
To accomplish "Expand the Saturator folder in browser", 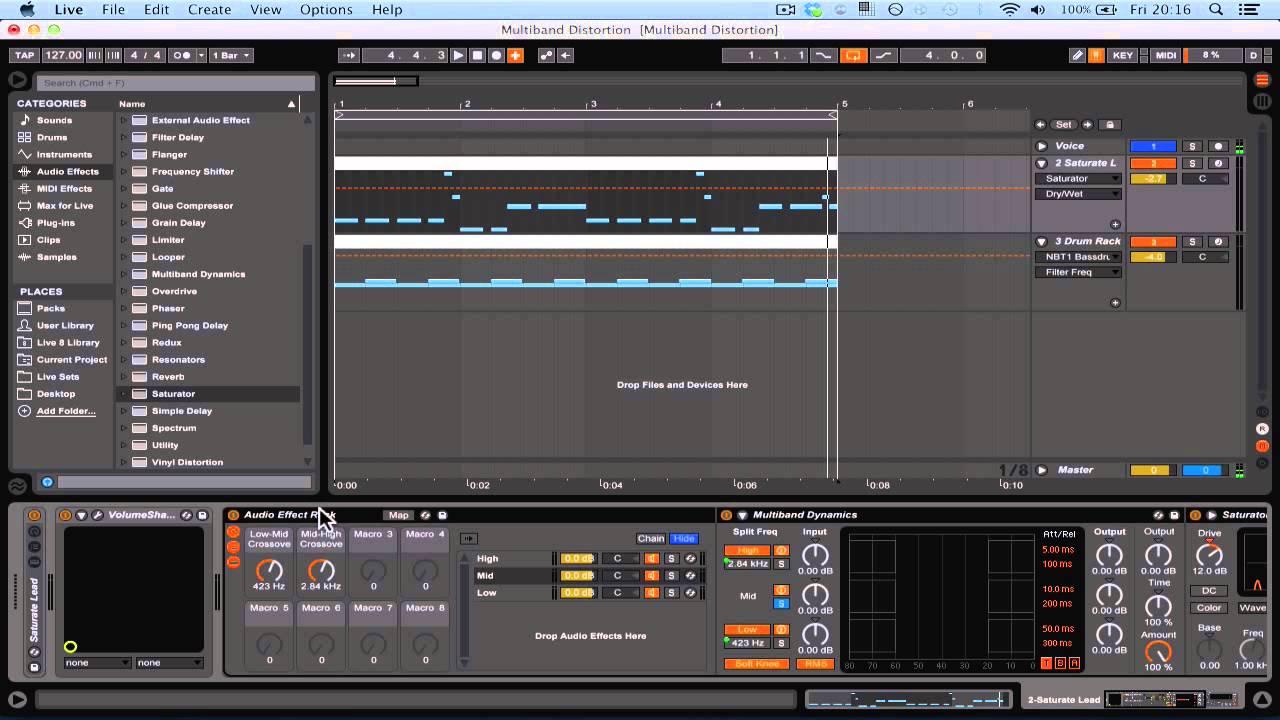I will 124,394.
